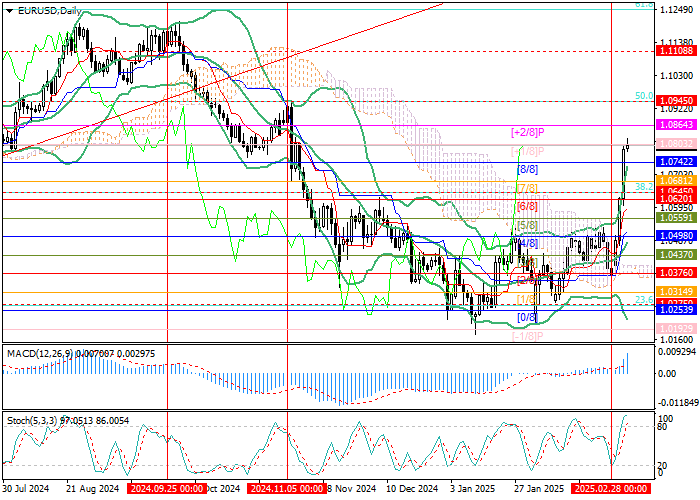This screenshot has height=500, width=700.
Task: Click the EURUSD chart dropdown triangle
Action: [5, 9]
